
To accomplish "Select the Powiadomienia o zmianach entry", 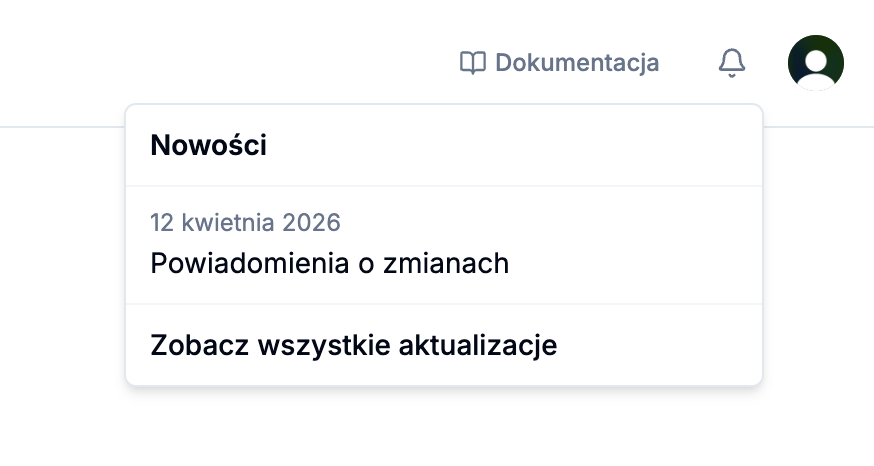I will (329, 264).
